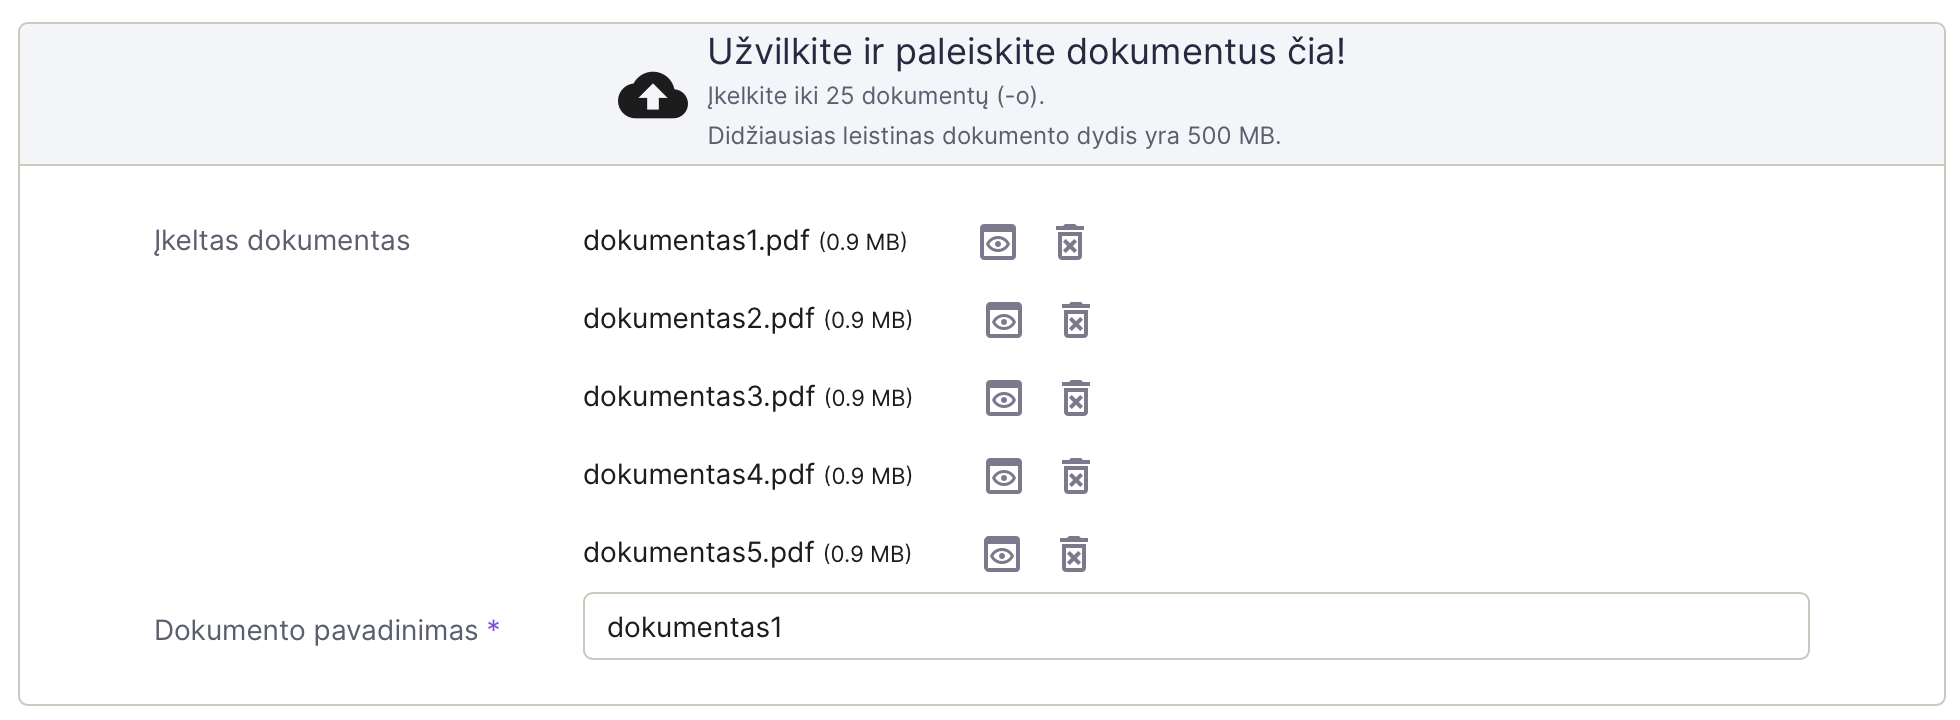
Task: Delete dokumentas4.pdf using trash icon
Action: 1075,476
